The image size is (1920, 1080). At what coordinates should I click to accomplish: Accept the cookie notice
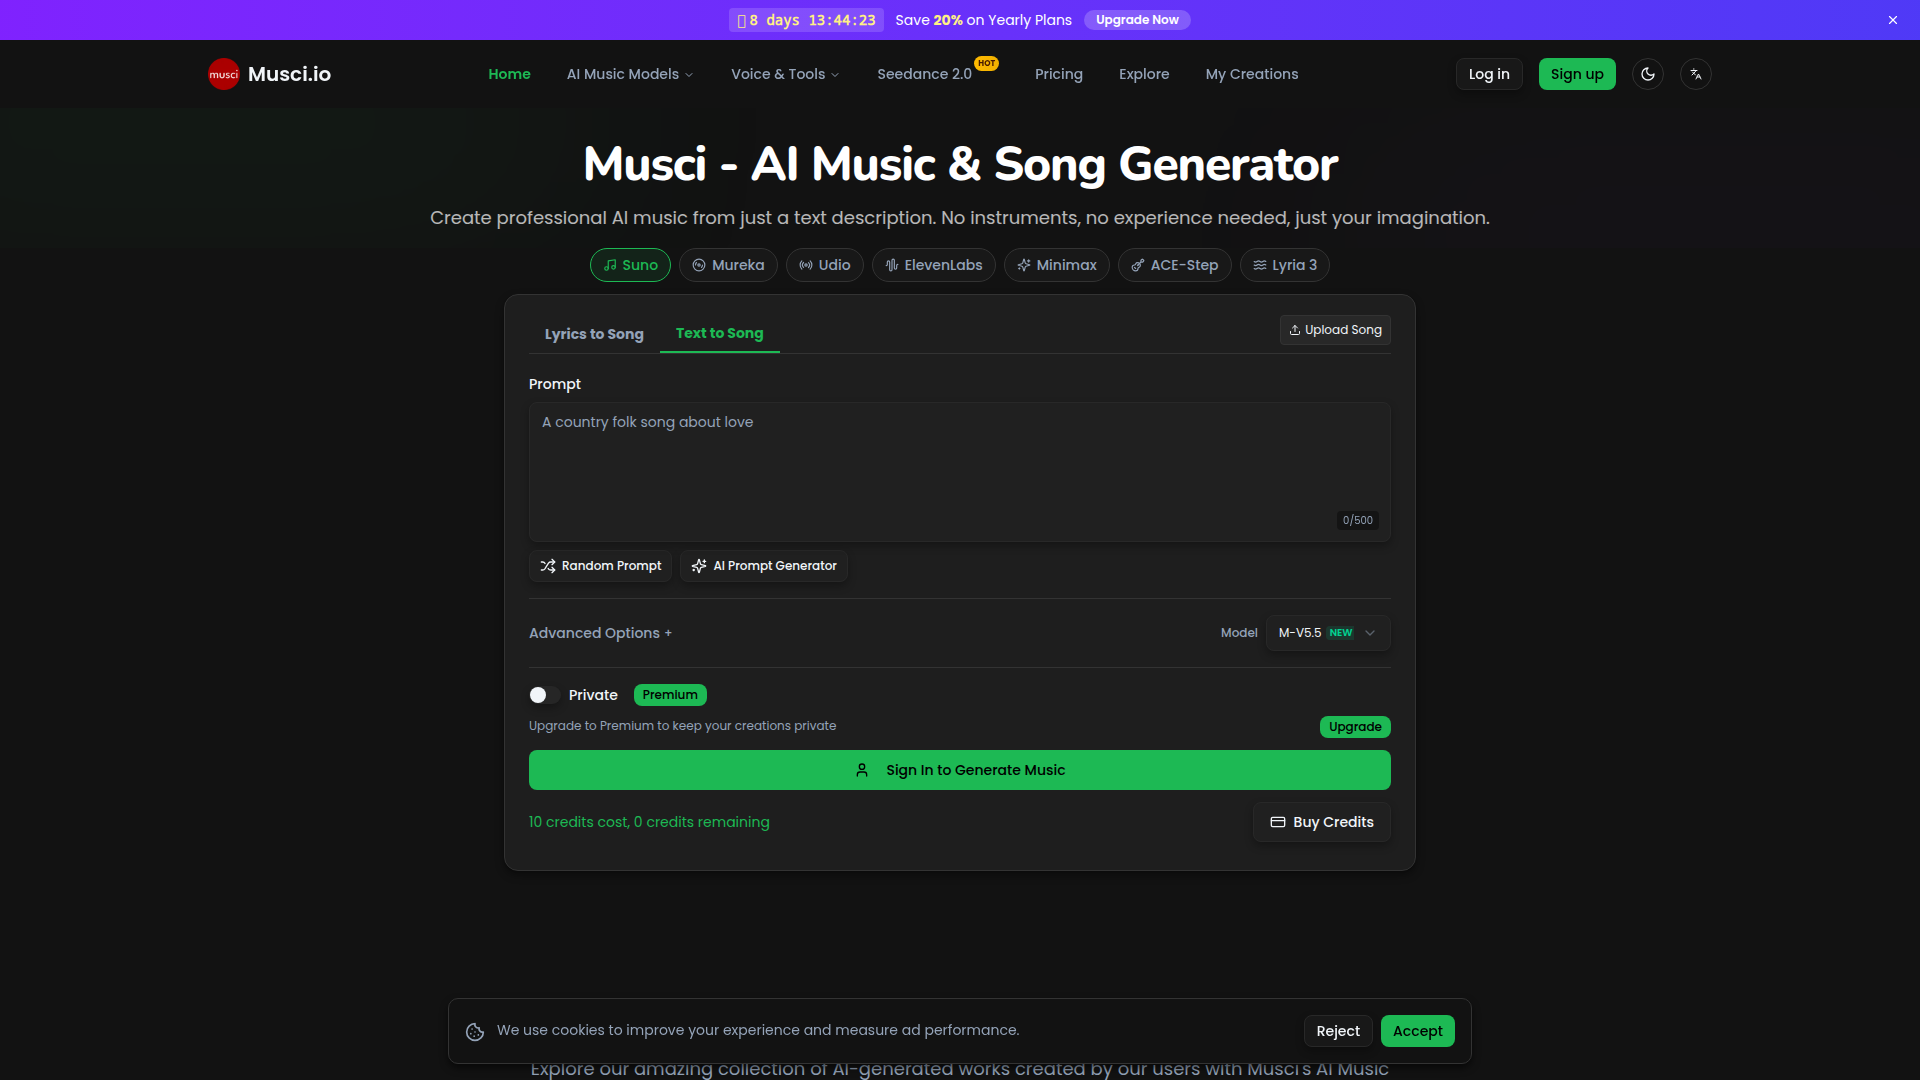[1418, 1031]
